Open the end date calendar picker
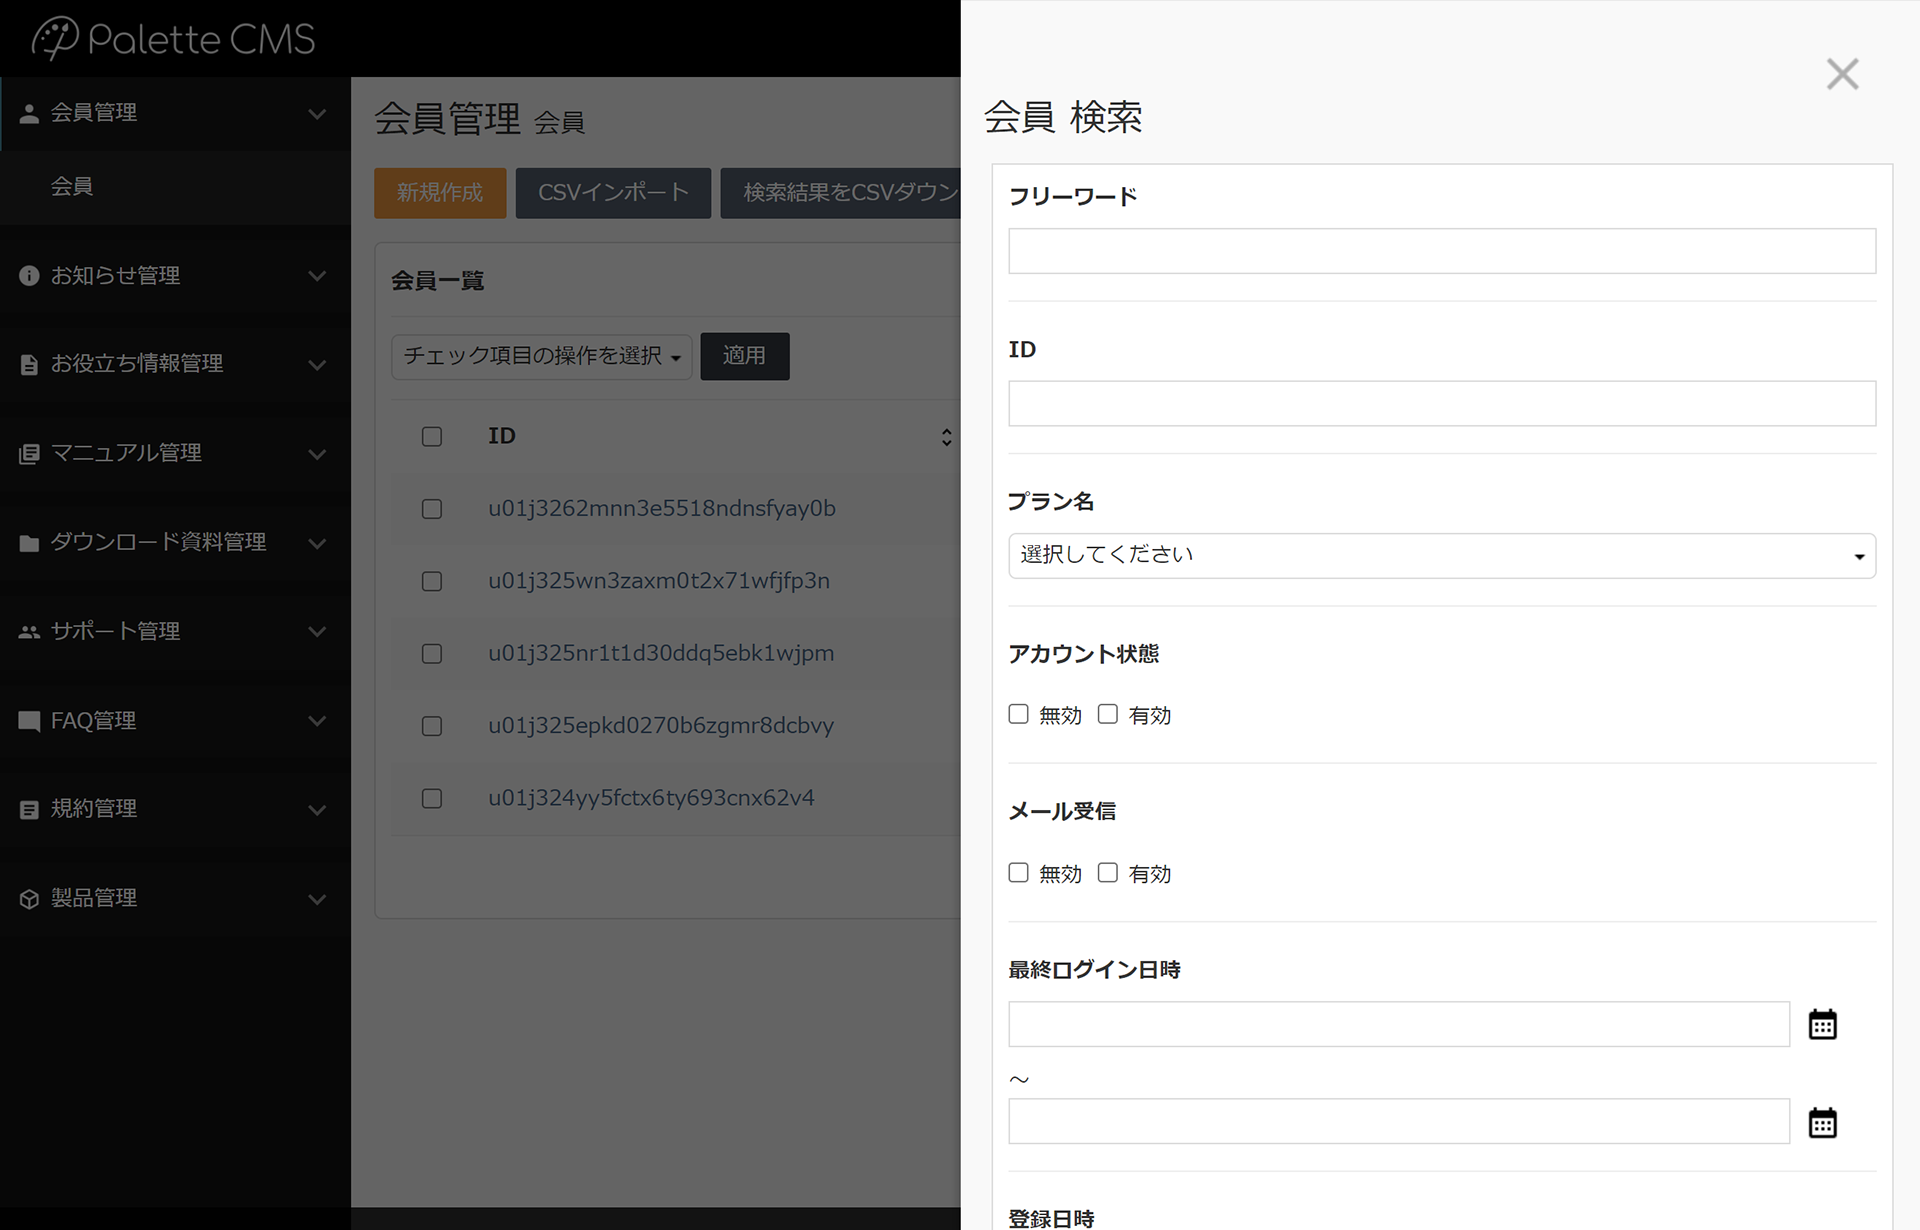Viewport: 1920px width, 1230px height. [1822, 1122]
